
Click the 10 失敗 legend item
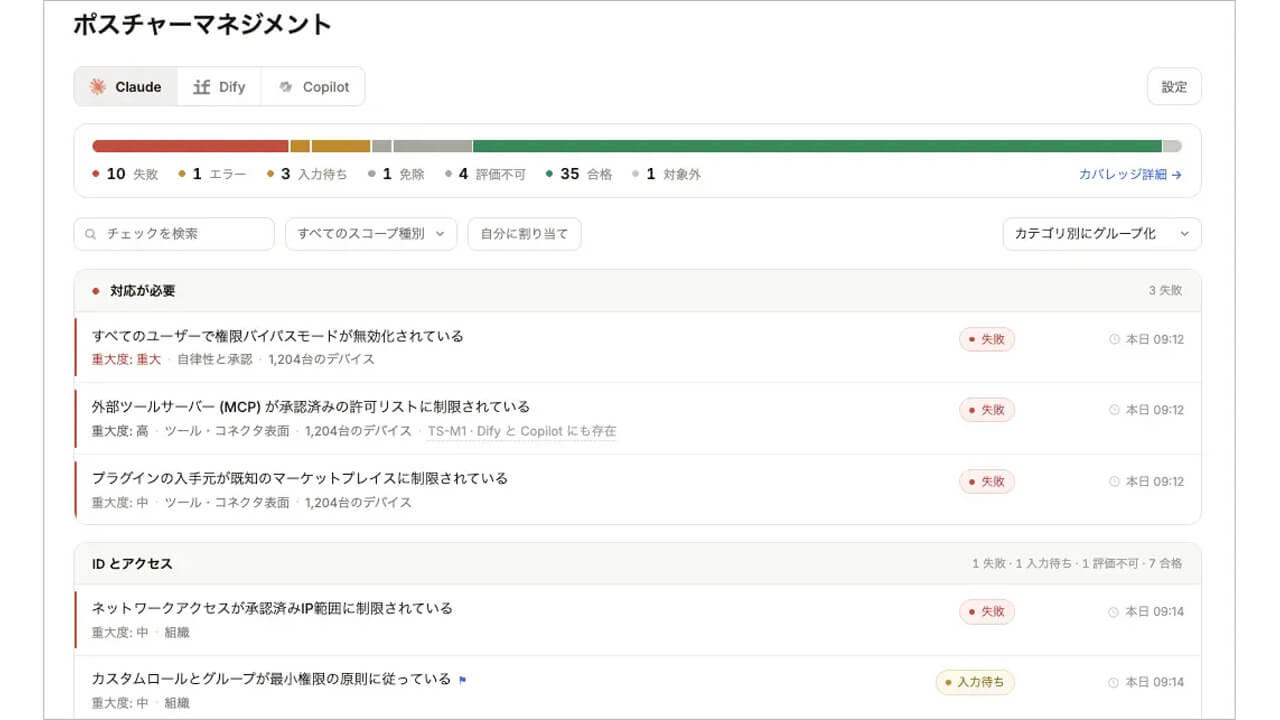(x=125, y=174)
